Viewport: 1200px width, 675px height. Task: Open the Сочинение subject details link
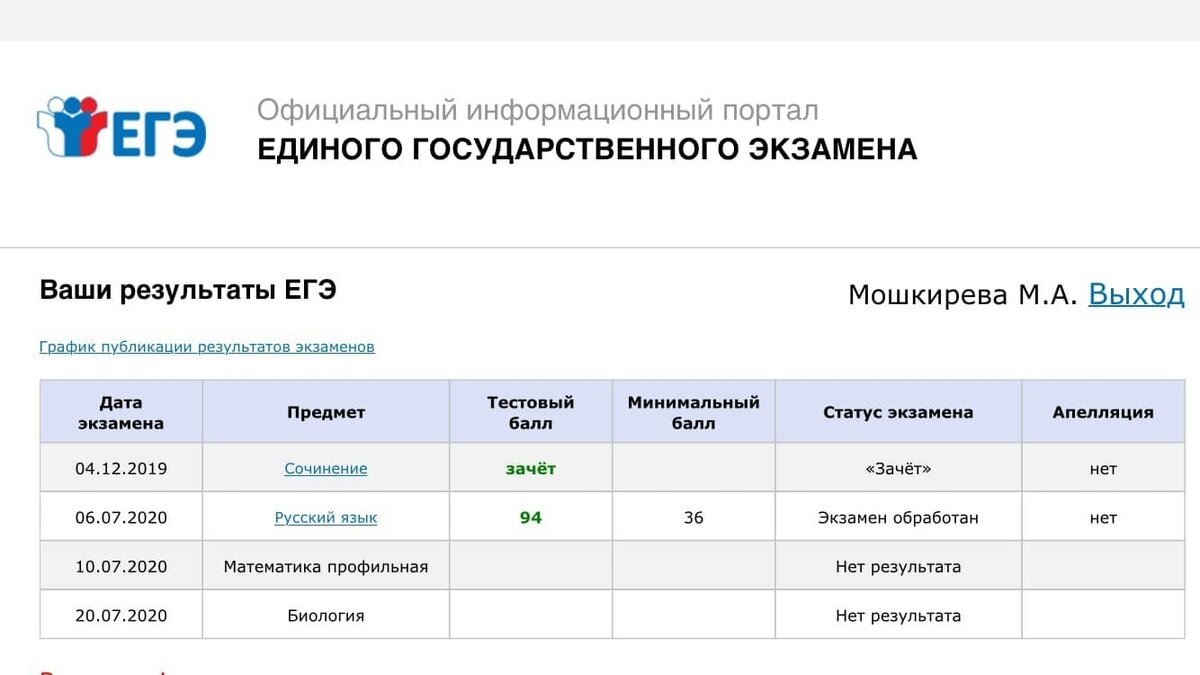325,467
